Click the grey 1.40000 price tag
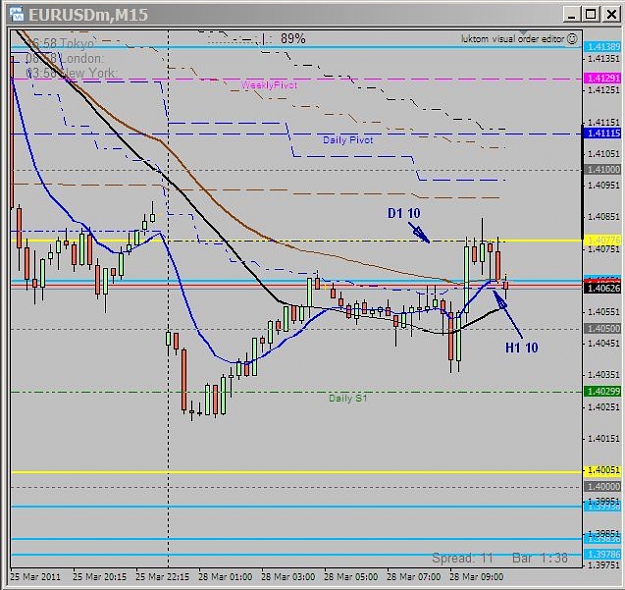The height and width of the screenshot is (590, 625). click(604, 487)
